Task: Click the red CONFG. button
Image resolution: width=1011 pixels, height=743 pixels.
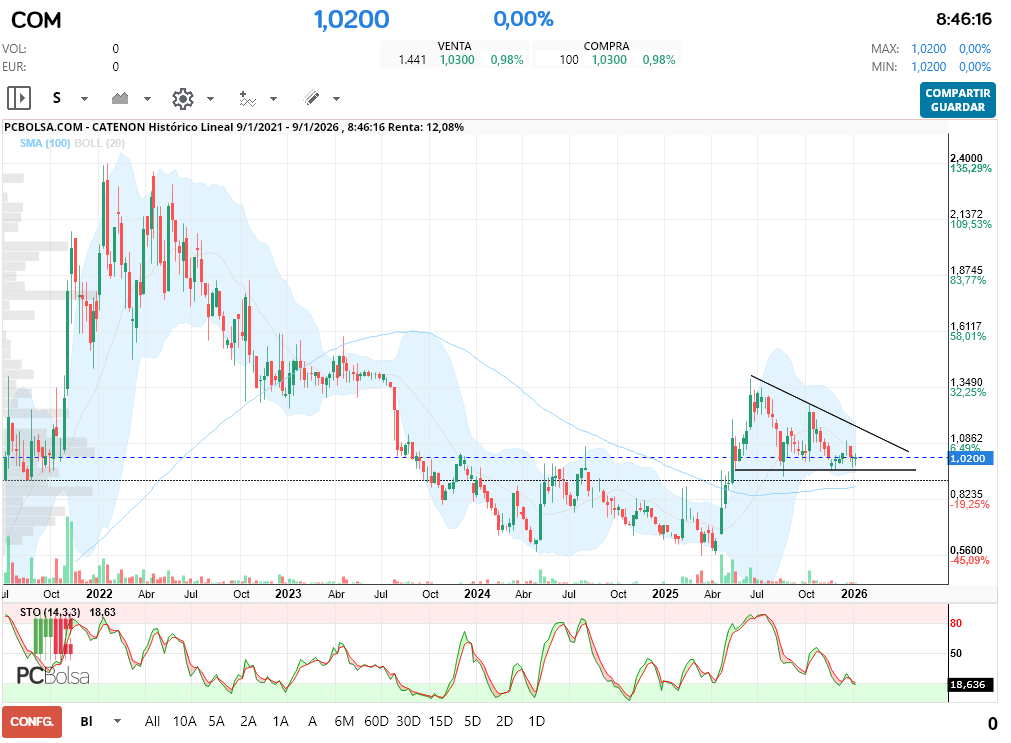Action: point(32,721)
